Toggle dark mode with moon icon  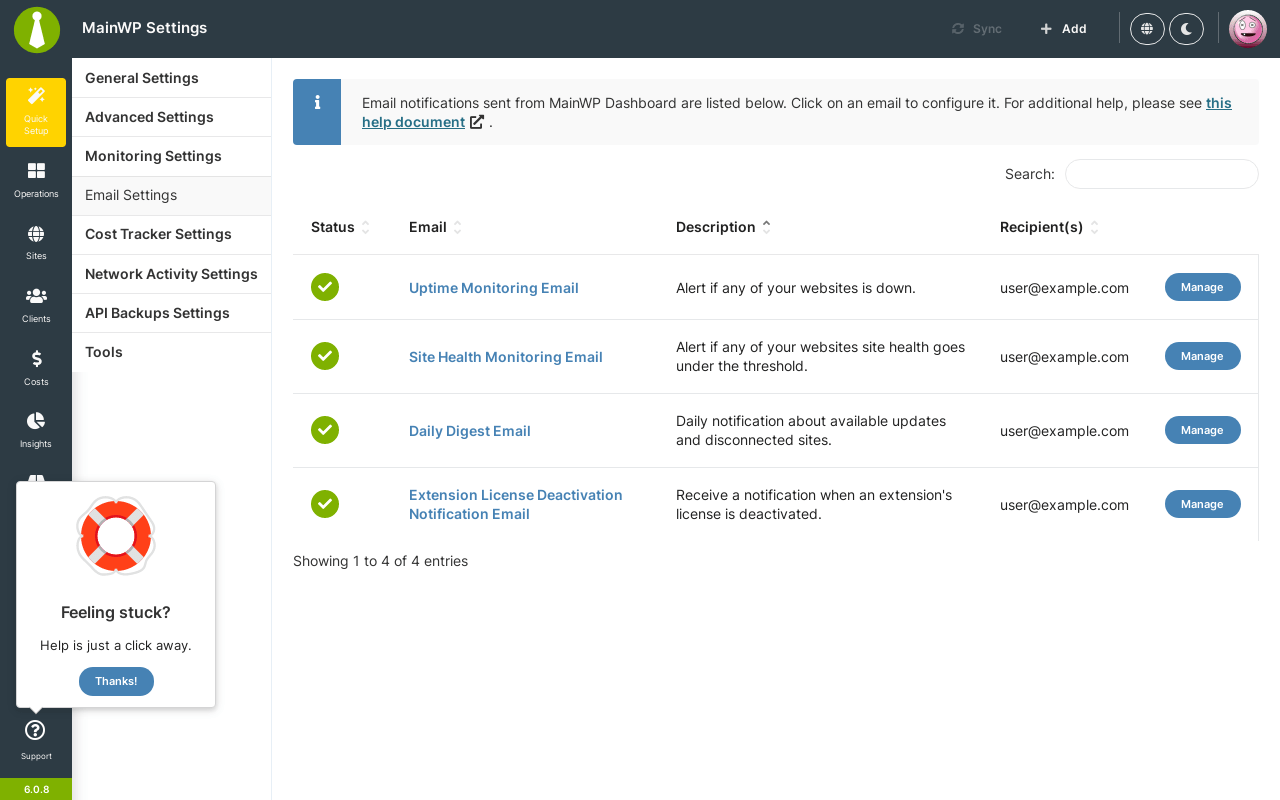tap(1186, 29)
